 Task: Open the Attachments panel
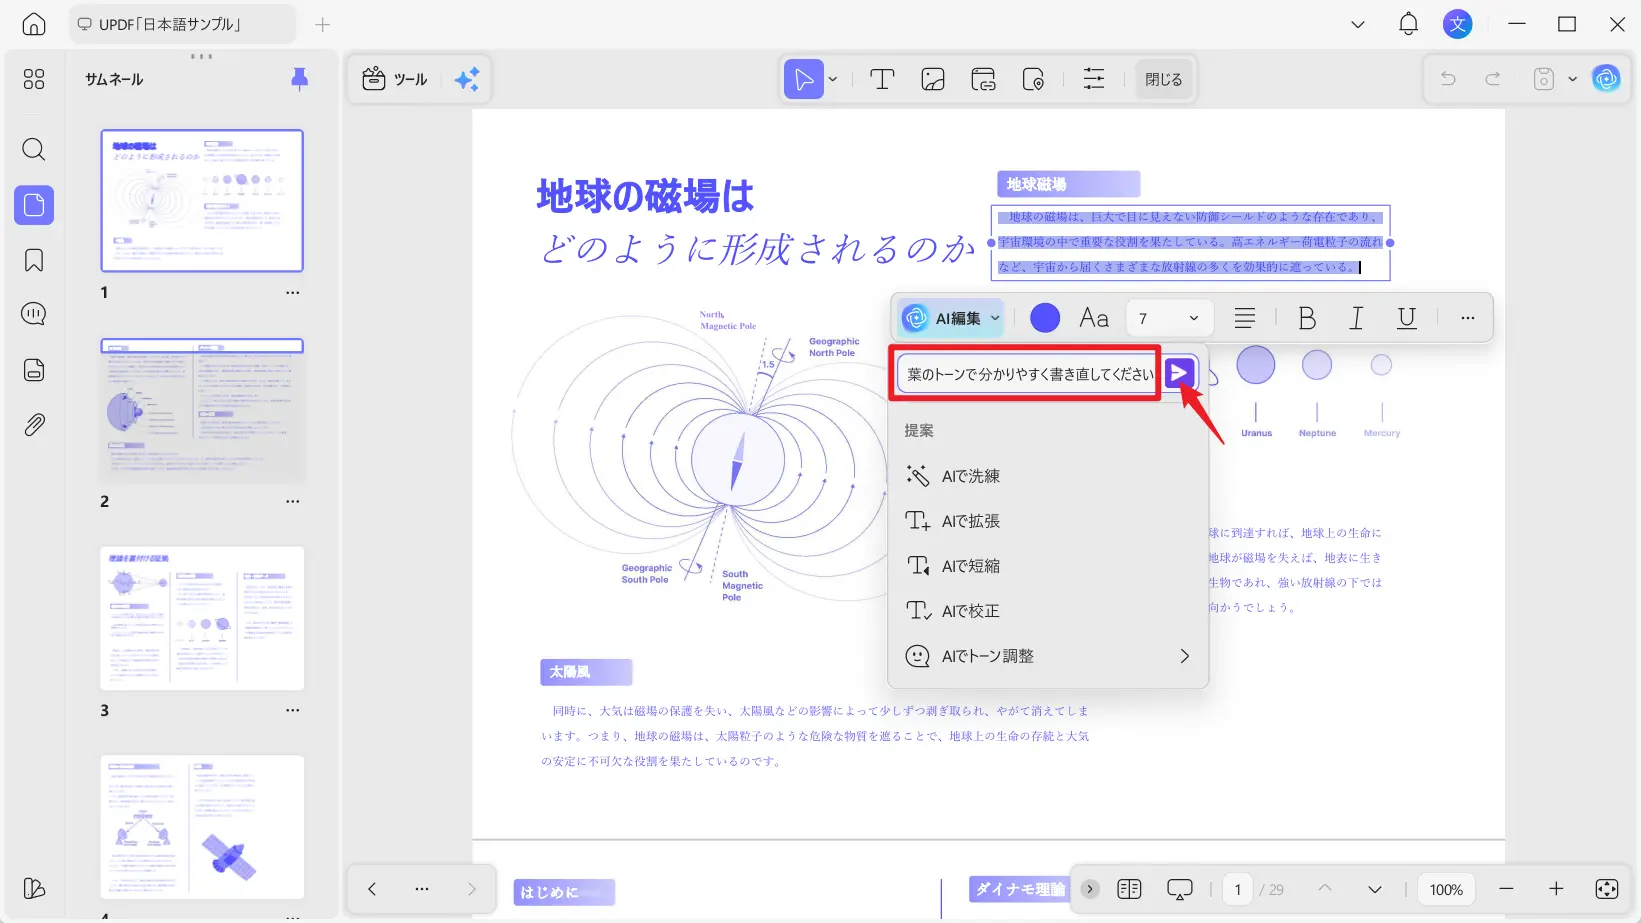tap(33, 424)
